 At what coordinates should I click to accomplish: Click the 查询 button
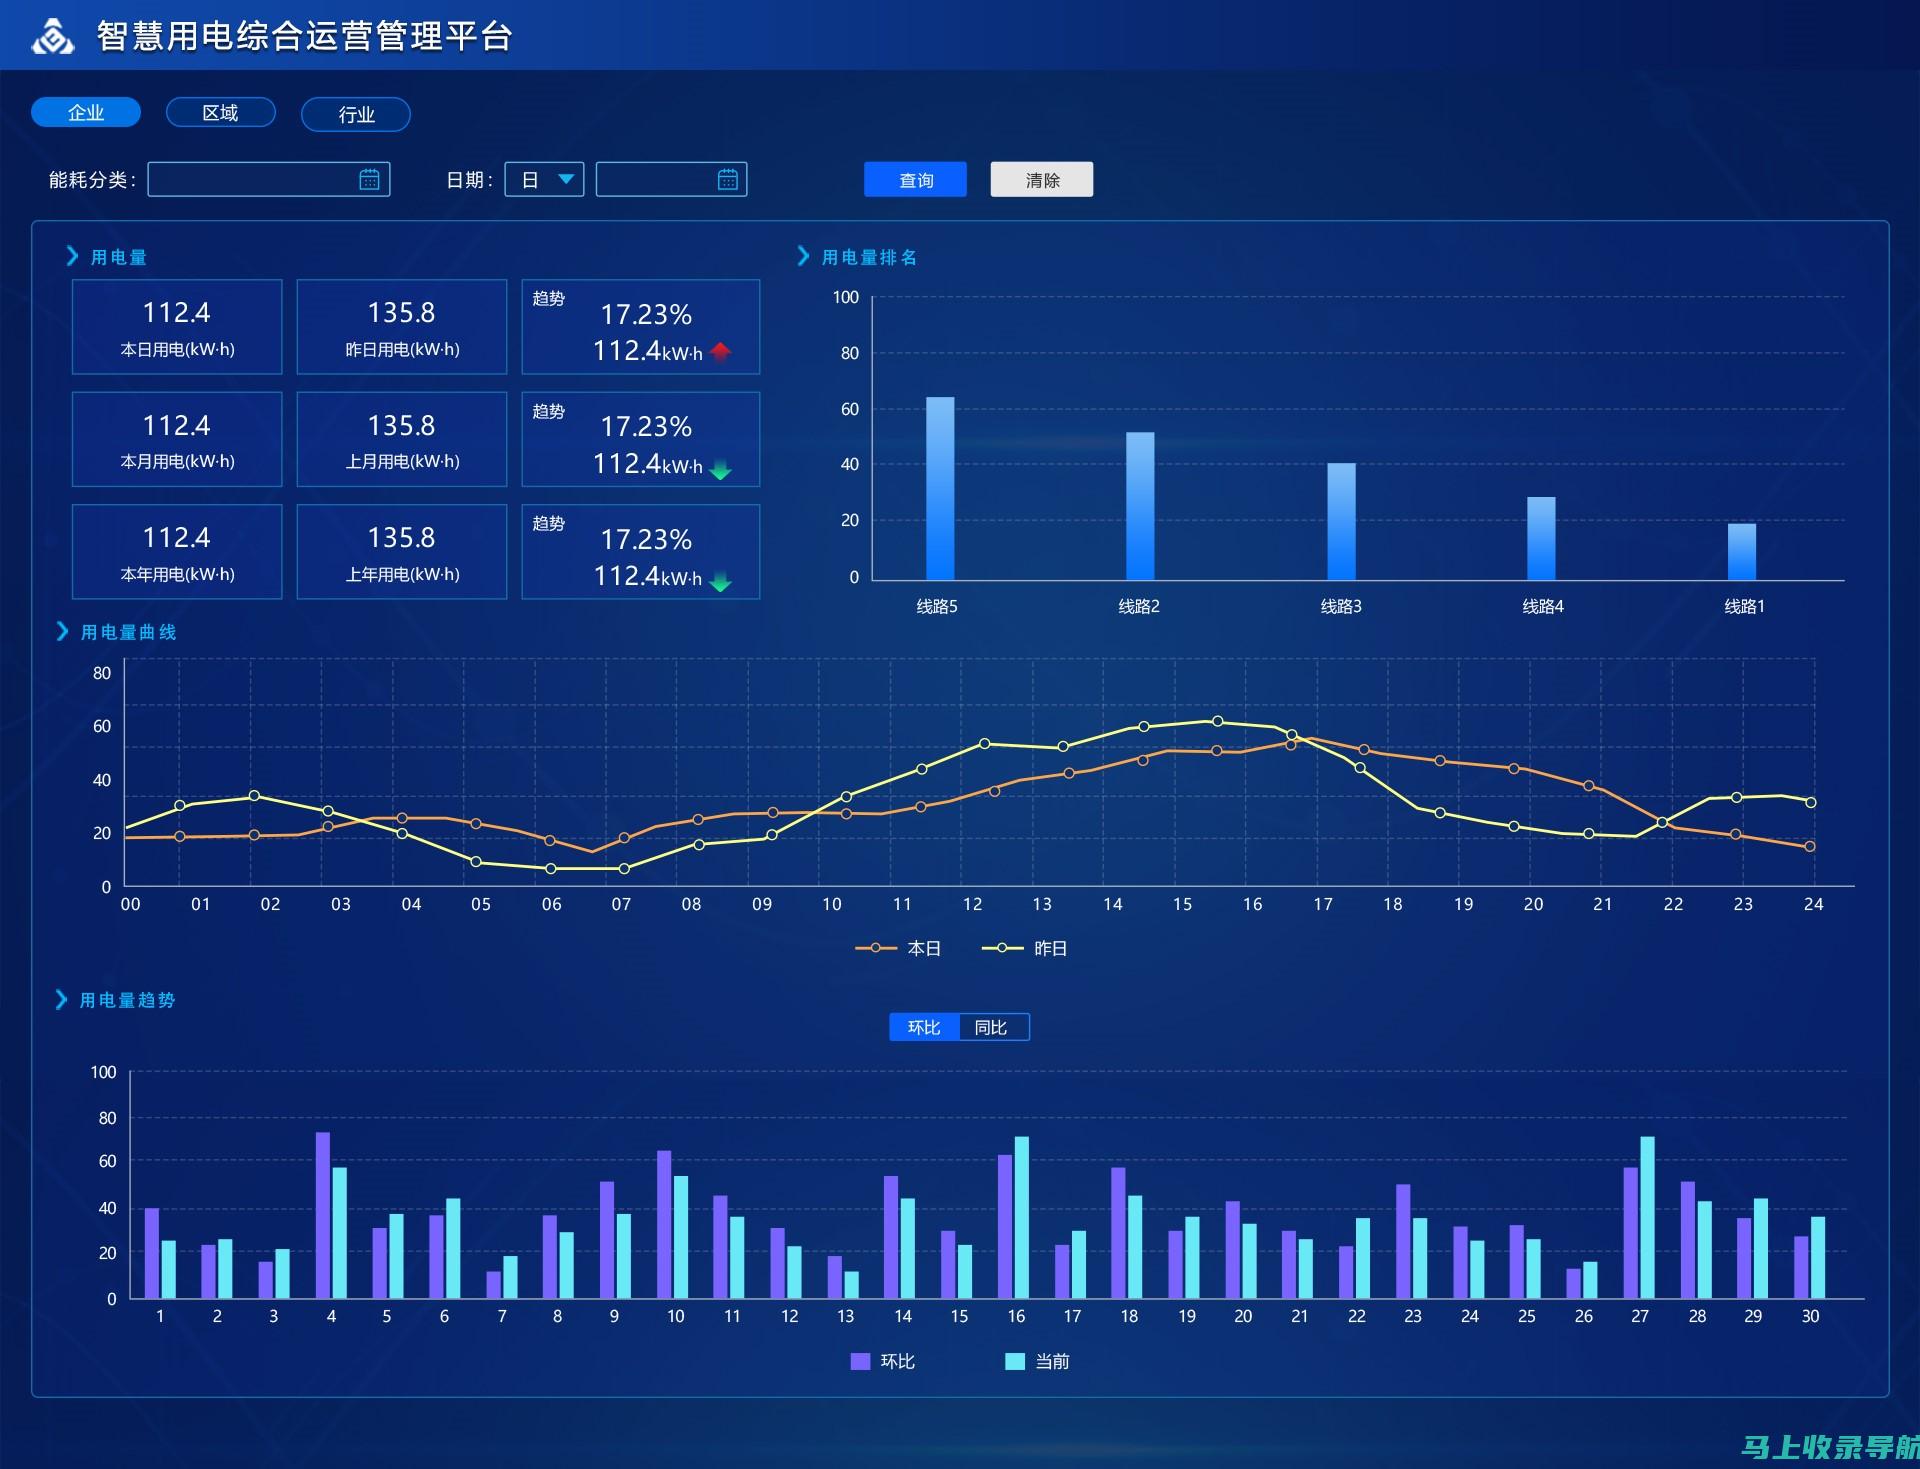pos(915,180)
